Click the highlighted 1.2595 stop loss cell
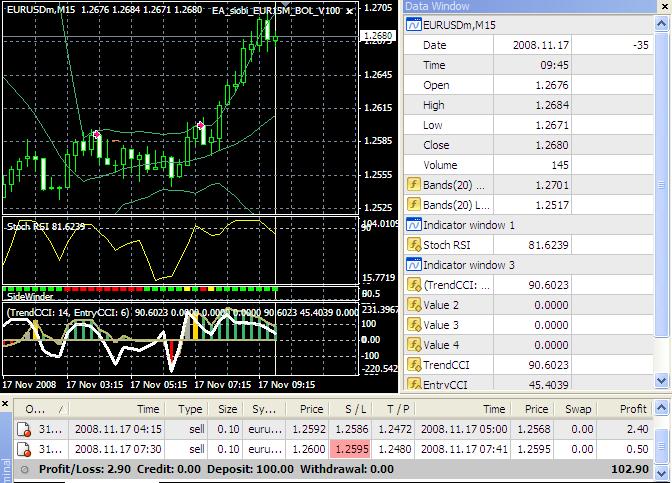The image size is (672, 483). click(351, 449)
